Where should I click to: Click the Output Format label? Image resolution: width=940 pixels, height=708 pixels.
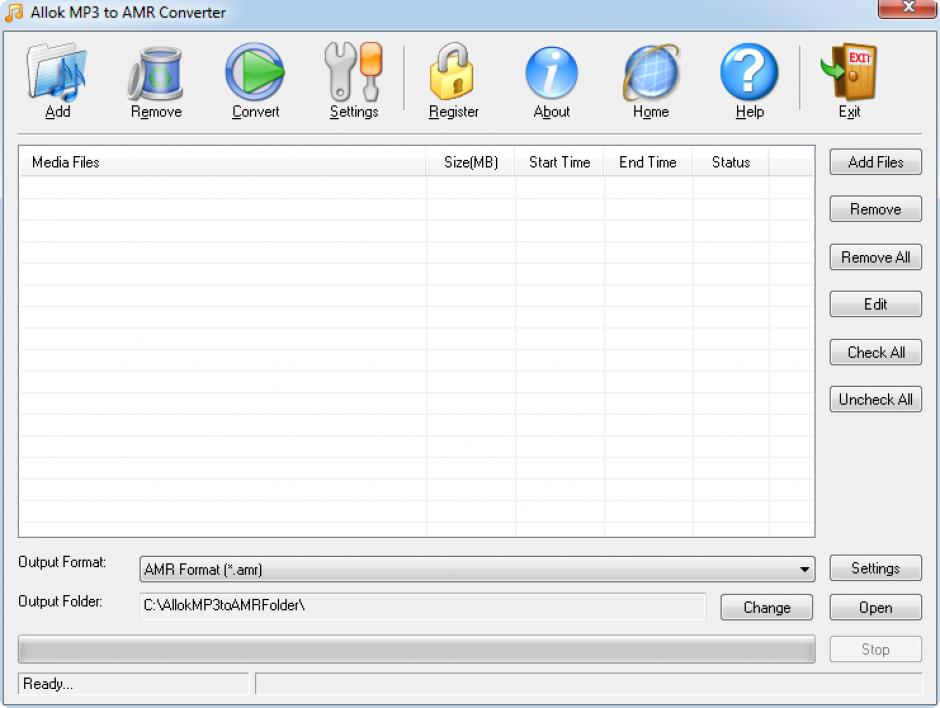click(62, 562)
